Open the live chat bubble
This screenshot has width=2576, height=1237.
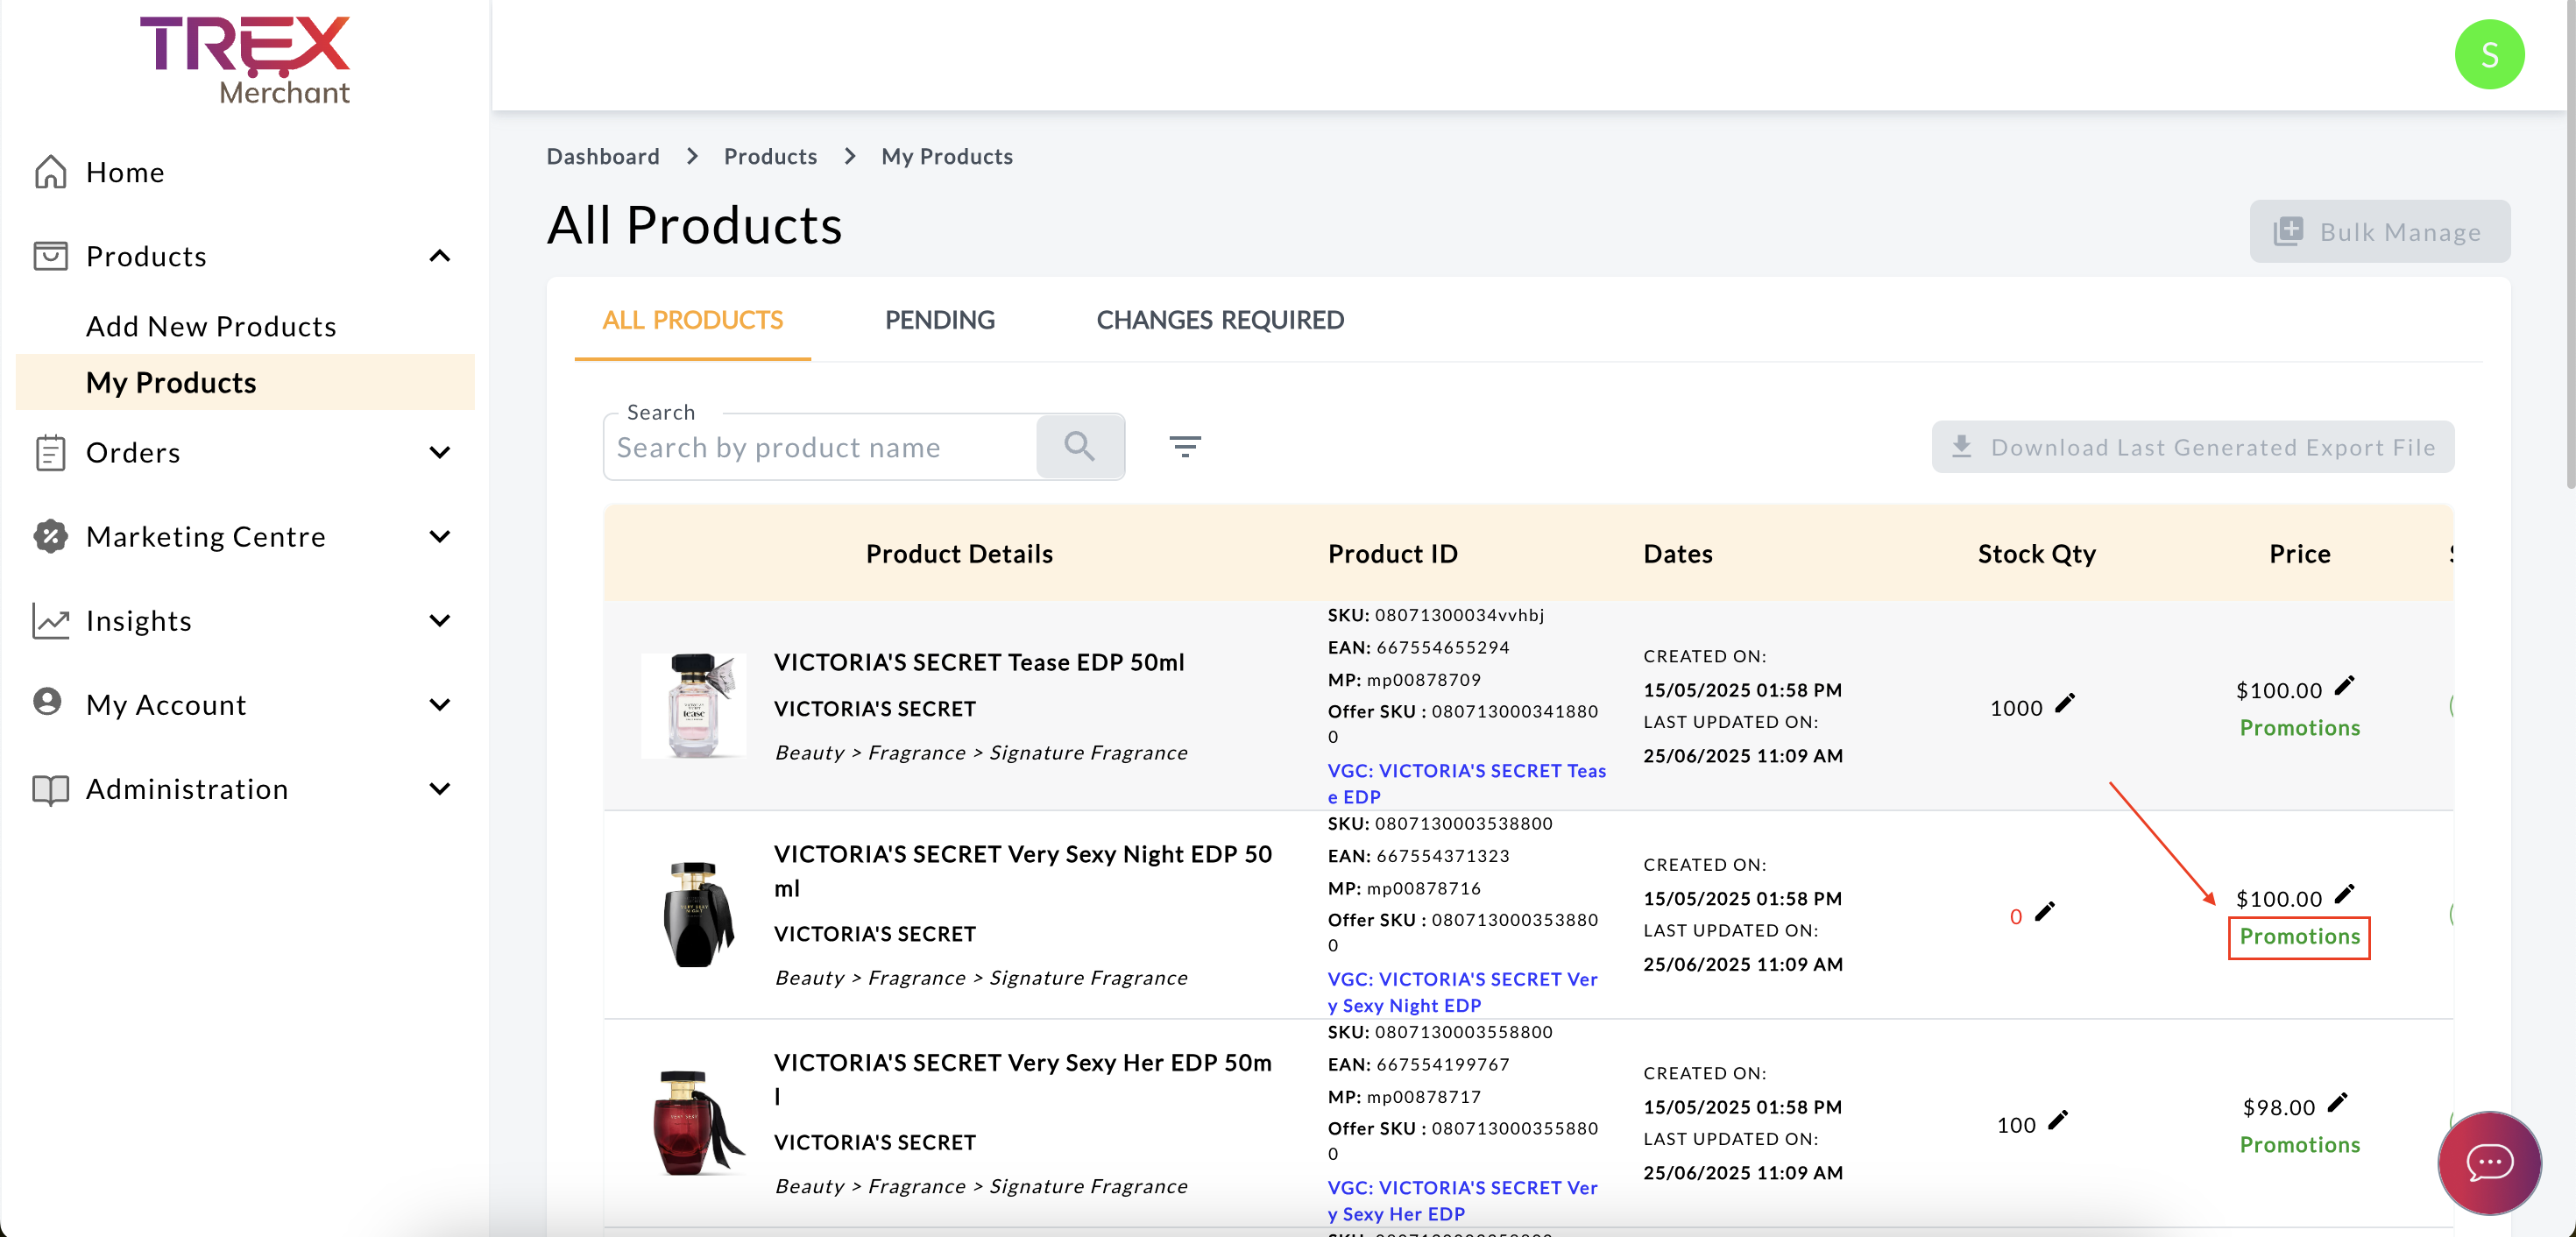tap(2489, 1162)
